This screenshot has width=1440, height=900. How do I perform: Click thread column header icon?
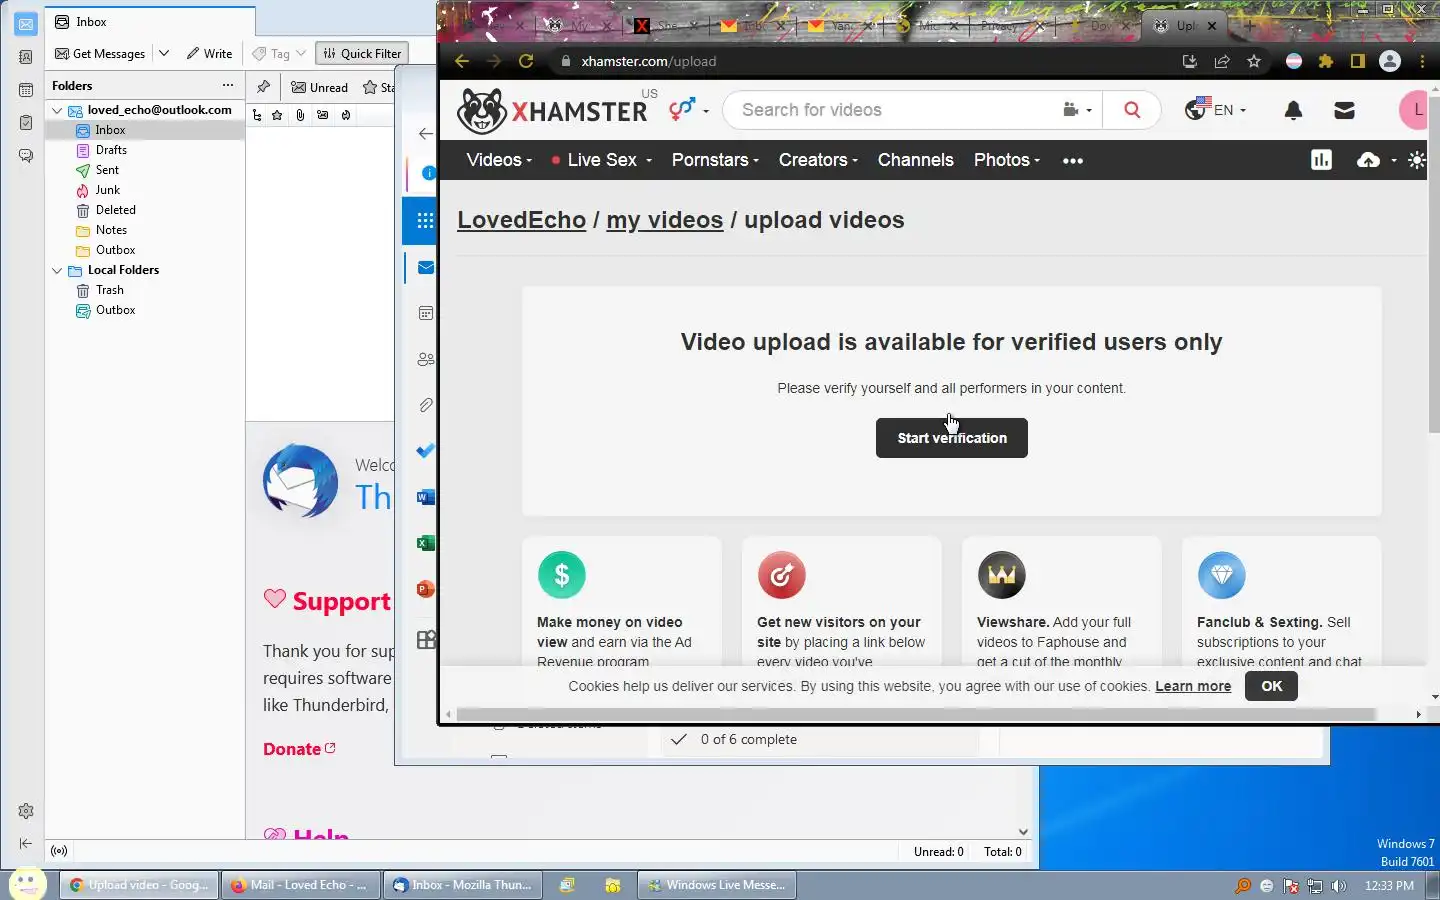coord(257,116)
